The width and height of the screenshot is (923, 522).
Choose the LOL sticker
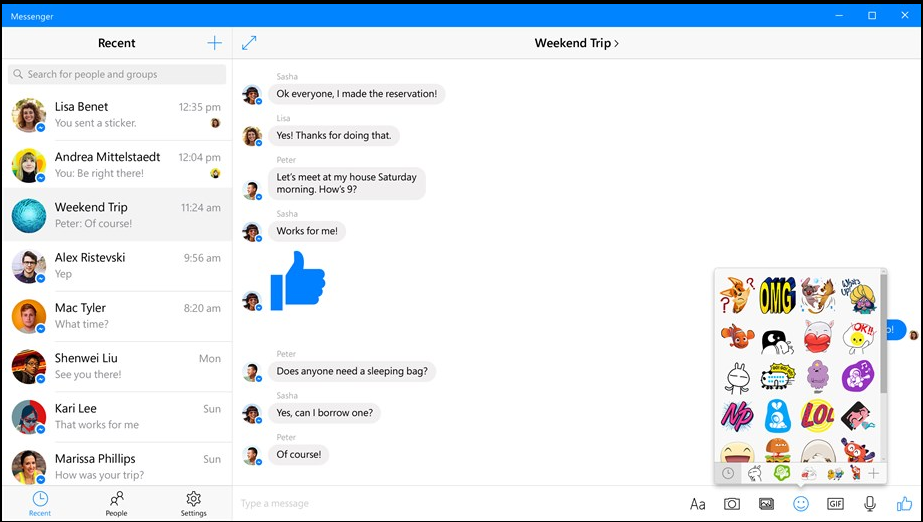pos(817,415)
